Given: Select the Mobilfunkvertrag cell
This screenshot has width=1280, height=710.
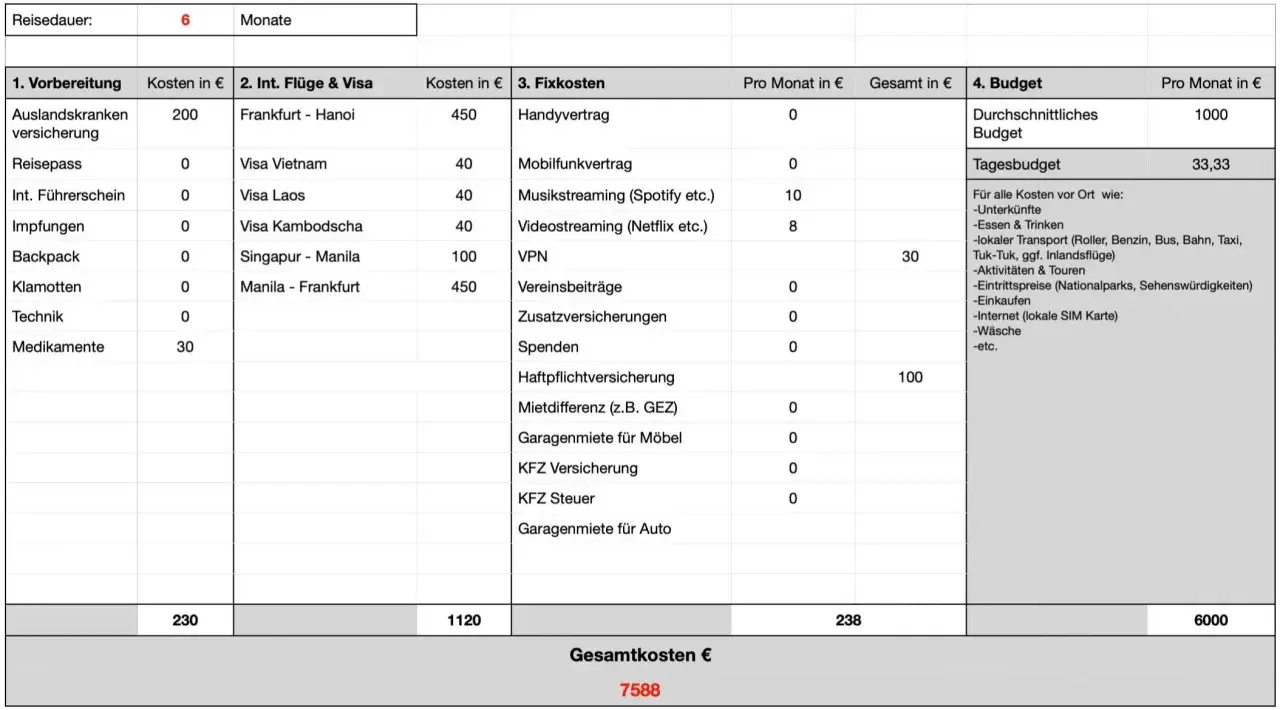Looking at the screenshot, I should pyautogui.click(x=621, y=164).
